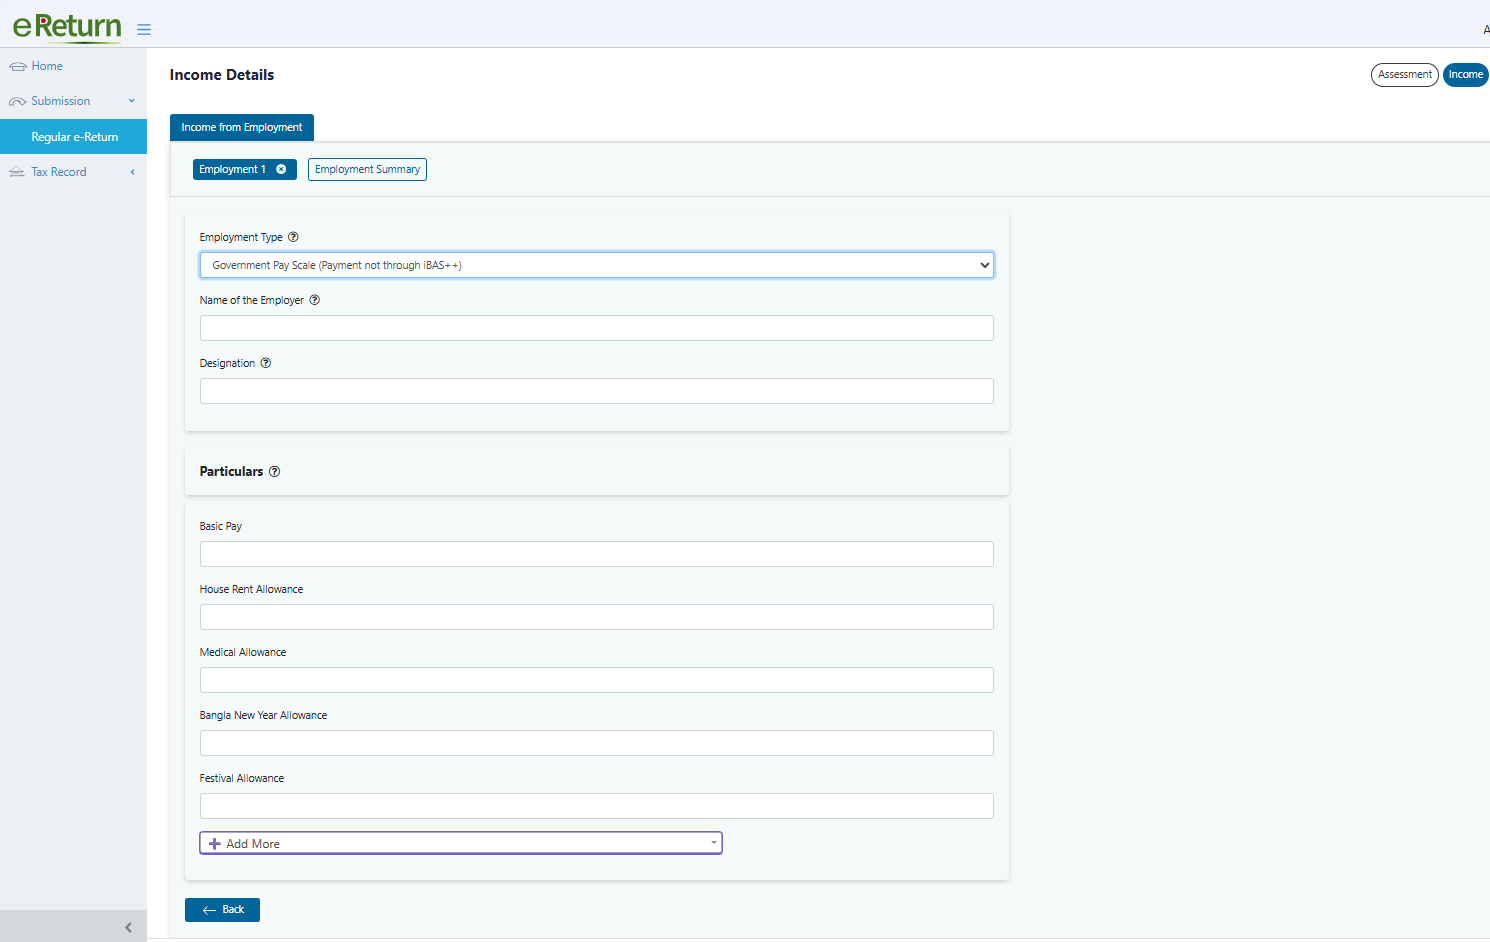Focus the Name of the Employer field
Viewport: 1490px width, 942px height.
click(x=597, y=328)
